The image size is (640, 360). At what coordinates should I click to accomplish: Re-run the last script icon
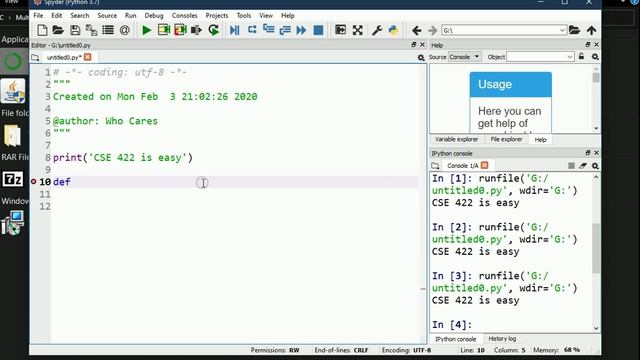[213, 30]
